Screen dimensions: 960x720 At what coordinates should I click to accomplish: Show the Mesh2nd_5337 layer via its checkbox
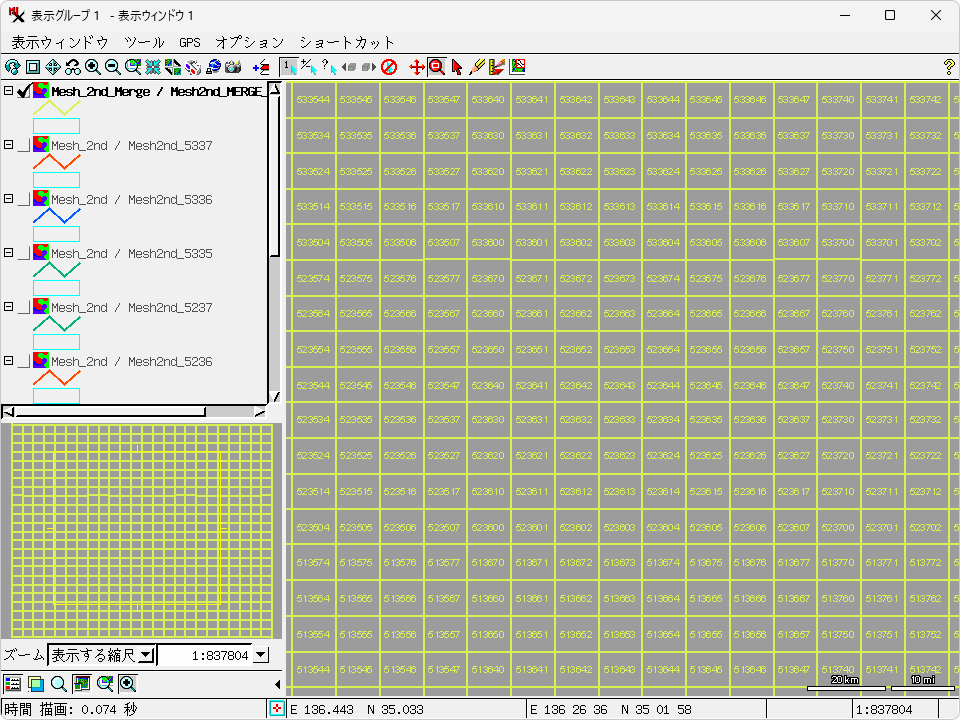click(24, 145)
